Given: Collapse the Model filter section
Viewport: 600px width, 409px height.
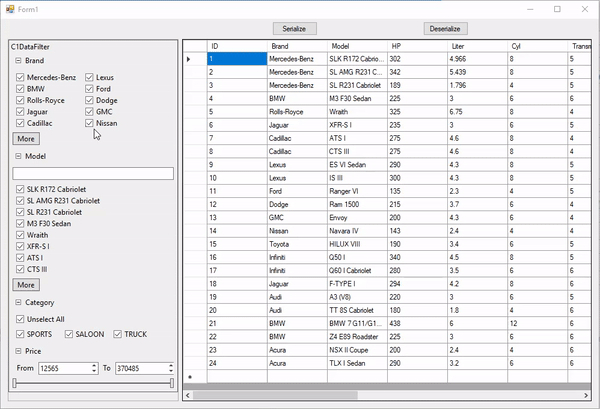Looking at the screenshot, I should pyautogui.click(x=17, y=157).
